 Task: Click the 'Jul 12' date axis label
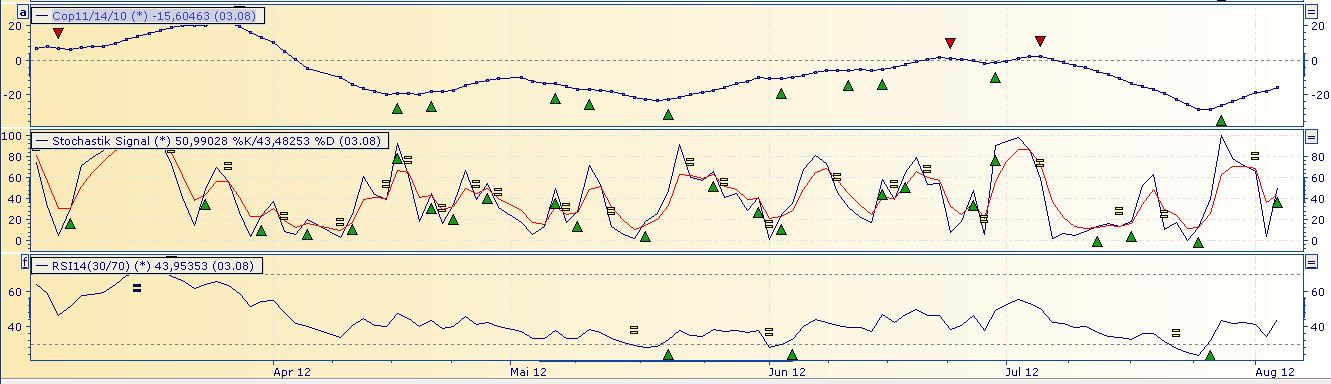tap(1023, 372)
